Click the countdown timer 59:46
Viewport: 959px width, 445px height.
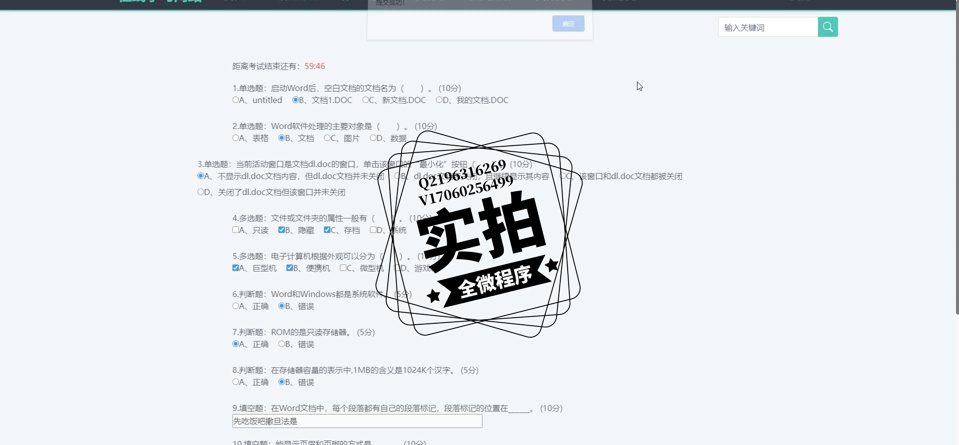[315, 66]
